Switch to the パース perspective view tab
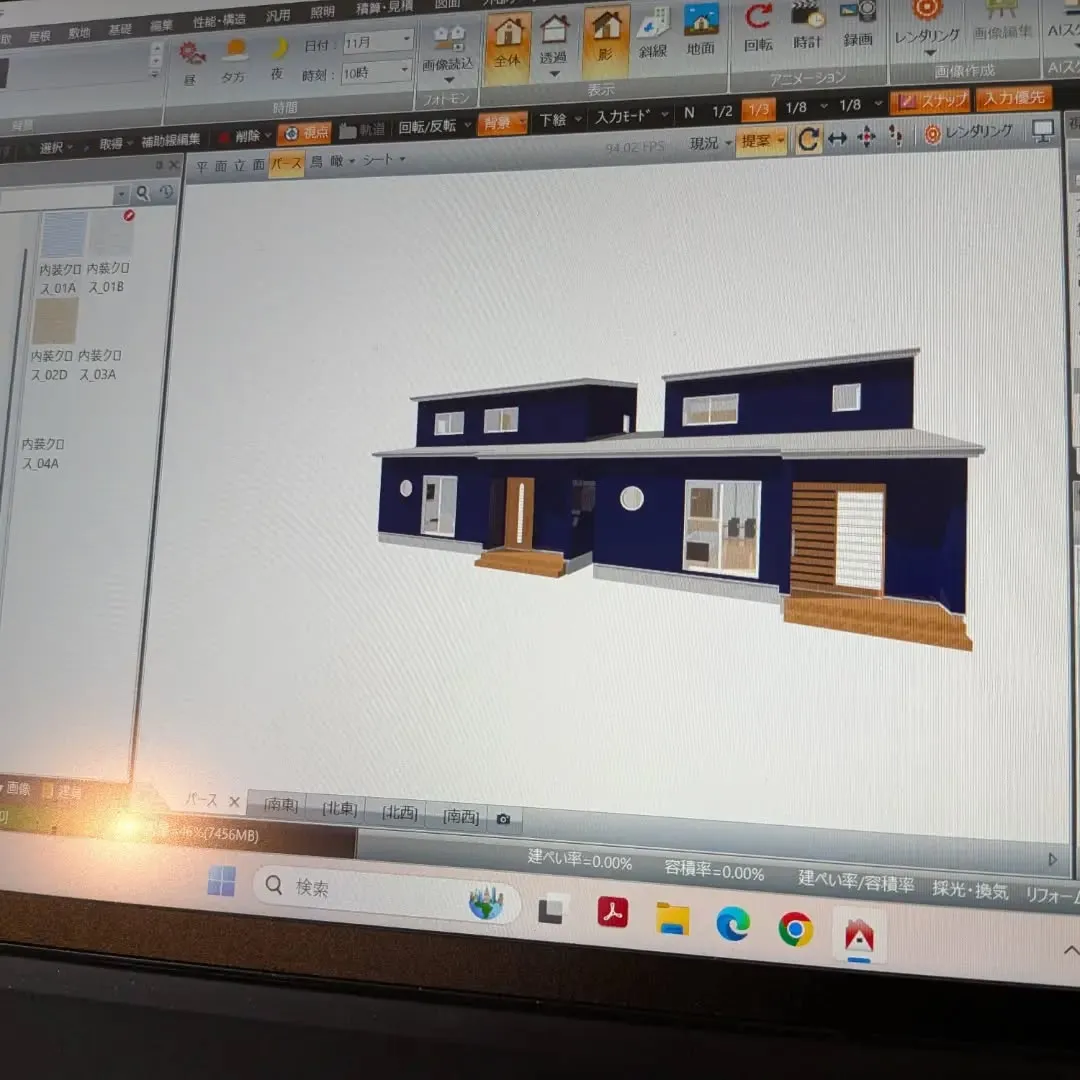 (x=286, y=164)
